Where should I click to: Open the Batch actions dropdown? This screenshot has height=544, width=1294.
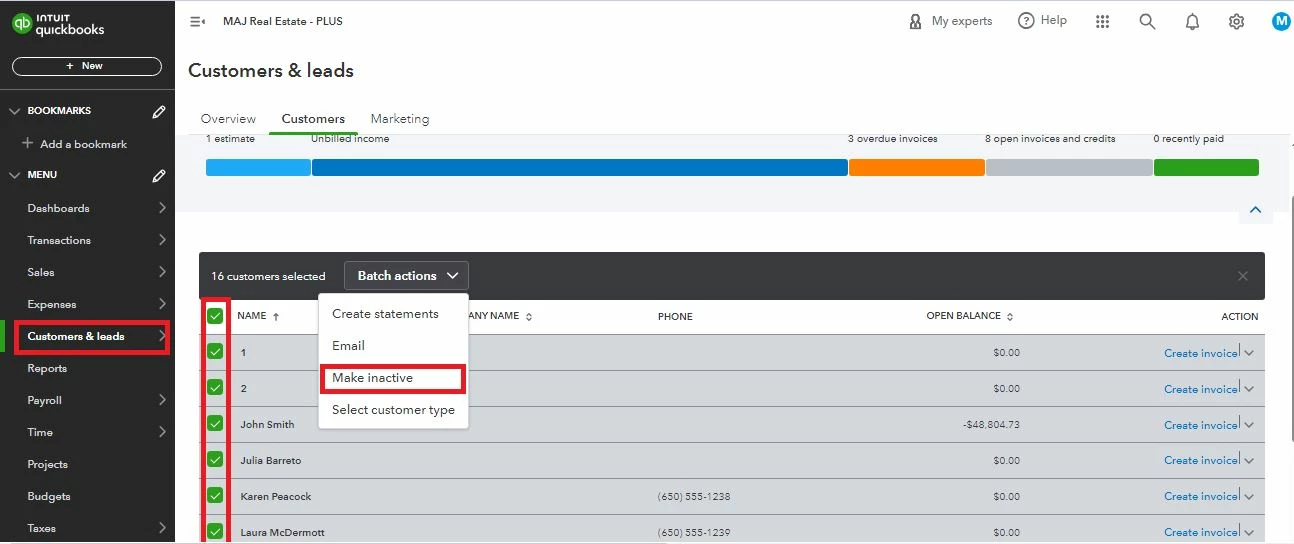[x=406, y=276]
